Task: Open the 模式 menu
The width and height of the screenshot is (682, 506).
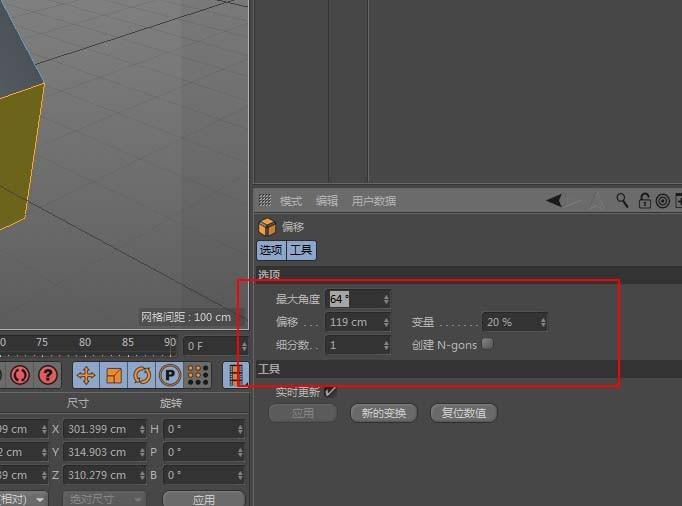Action: click(291, 201)
